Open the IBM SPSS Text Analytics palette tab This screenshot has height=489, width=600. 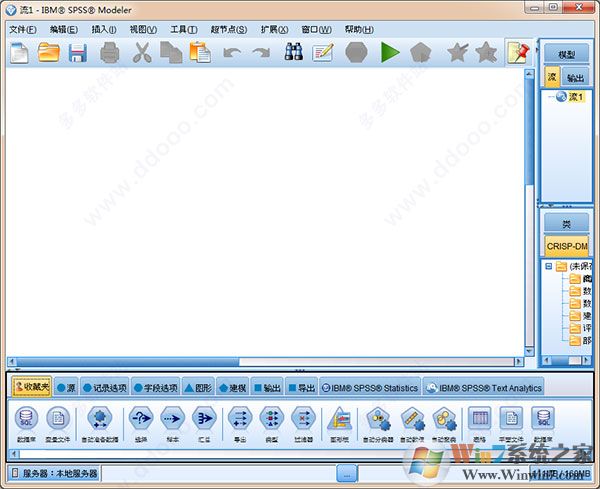point(483,388)
